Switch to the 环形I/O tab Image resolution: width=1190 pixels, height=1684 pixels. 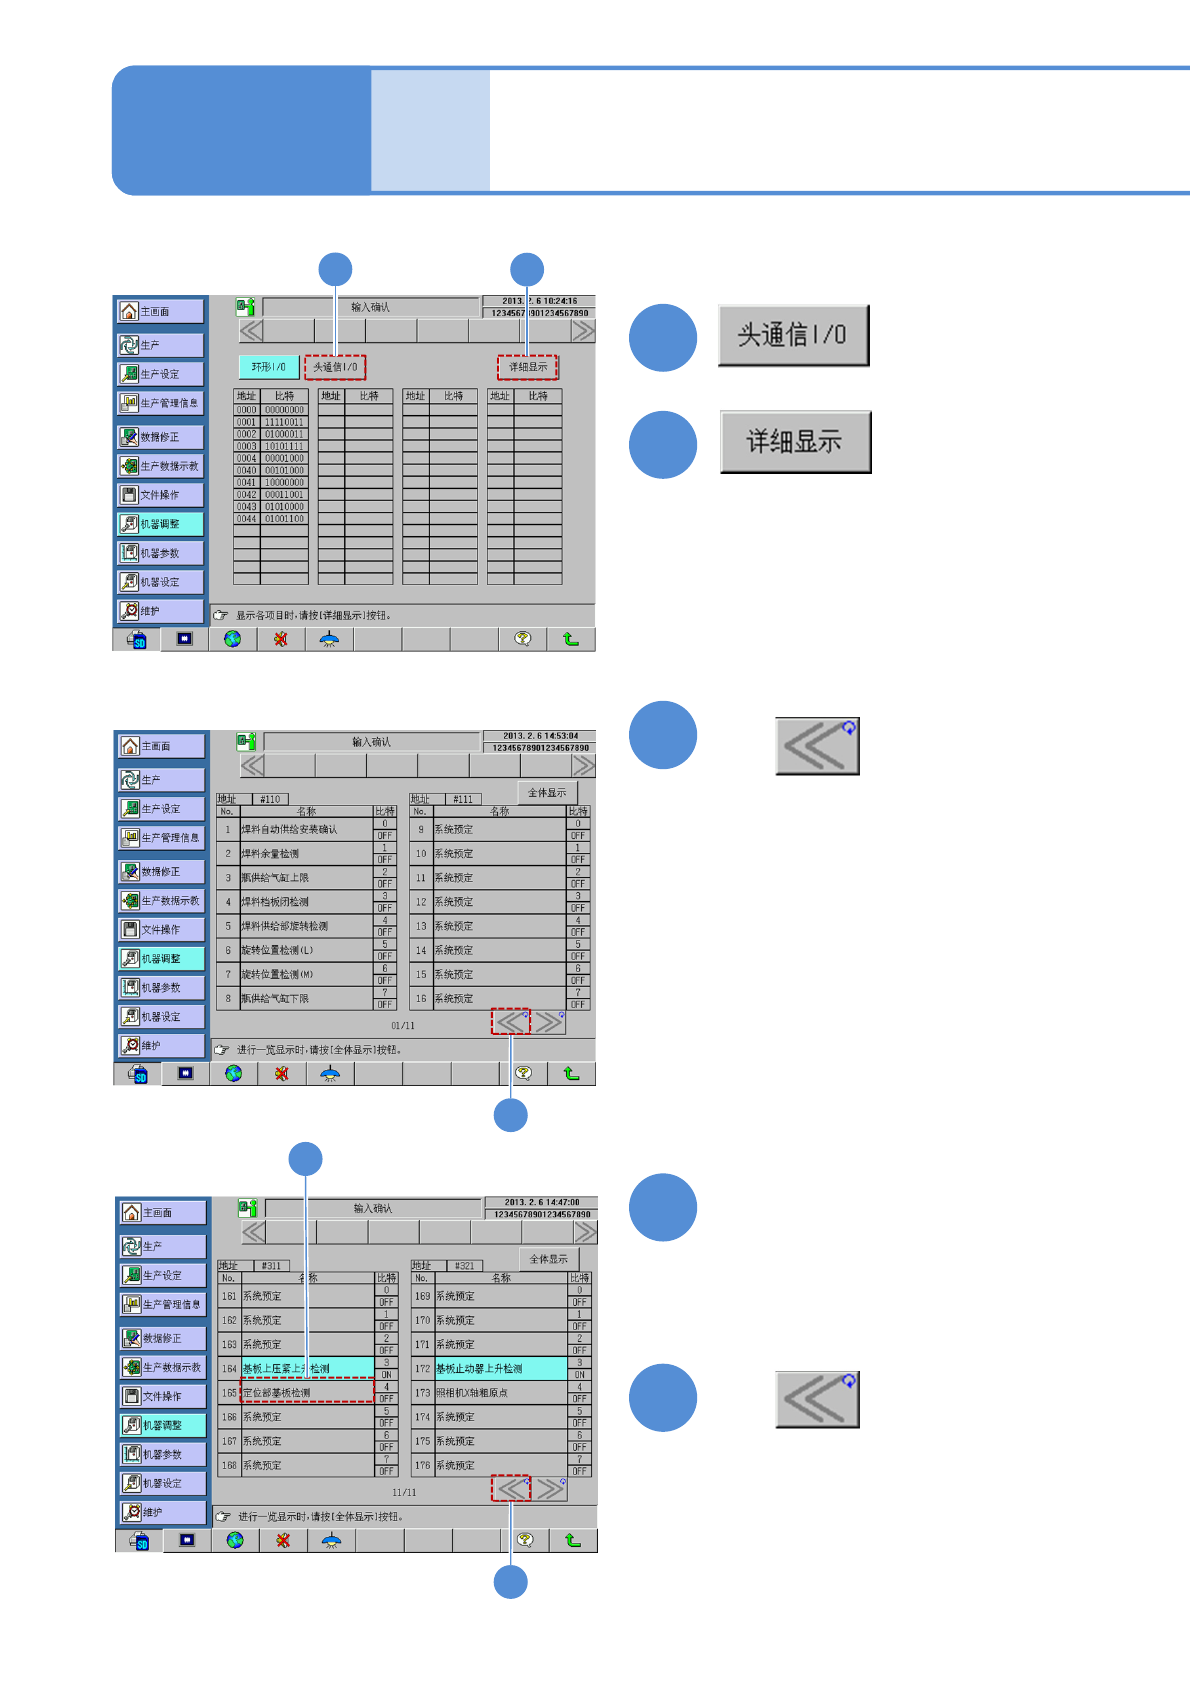269,367
